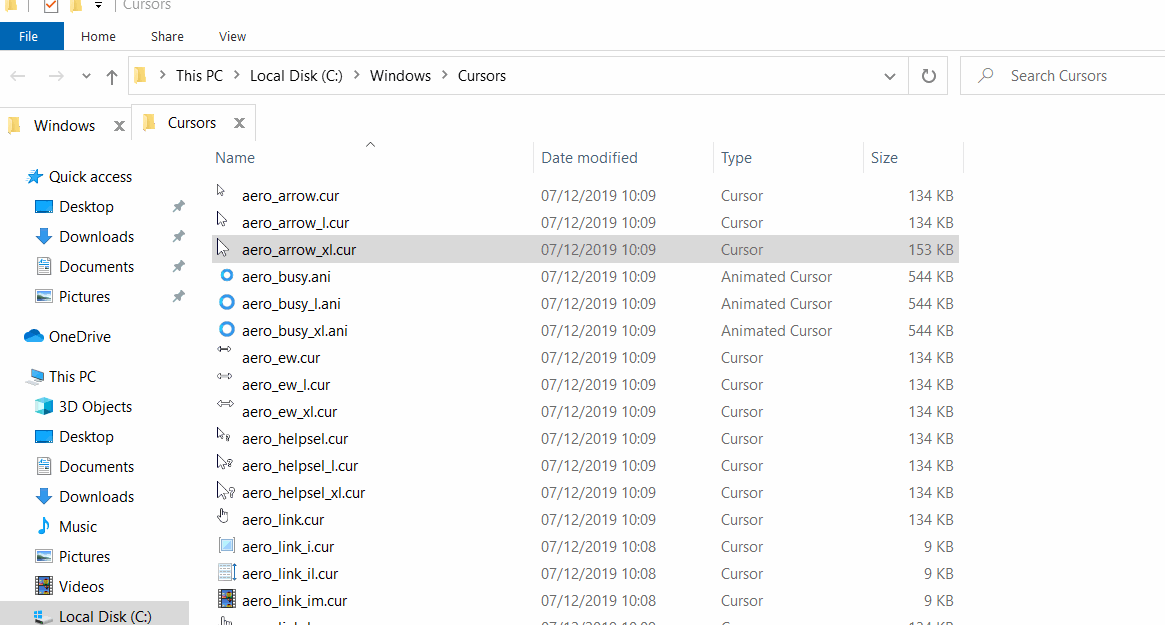Open the Music folder icon
Viewport: 1165px width, 625px height.
pyautogui.click(x=43, y=526)
